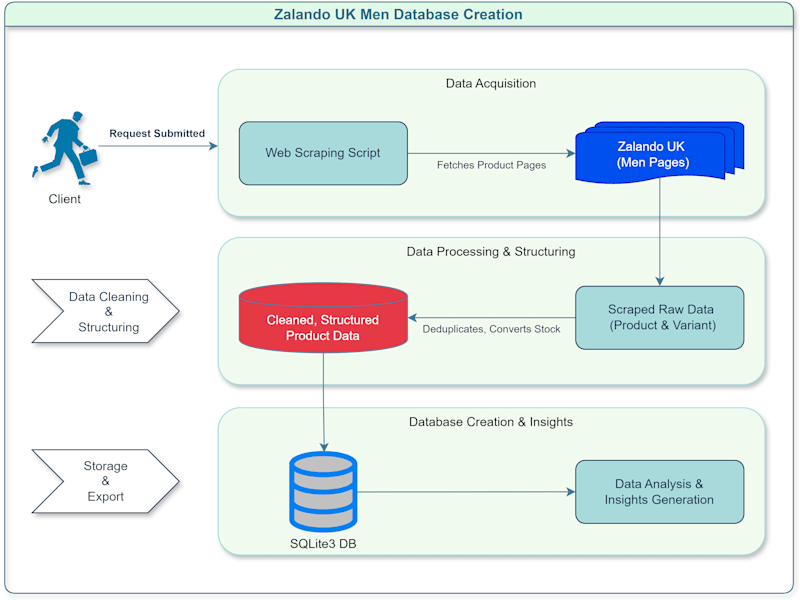This screenshot has height=600, width=800.
Task: Select the Scraped Raw Data box
Action: (x=660, y=317)
